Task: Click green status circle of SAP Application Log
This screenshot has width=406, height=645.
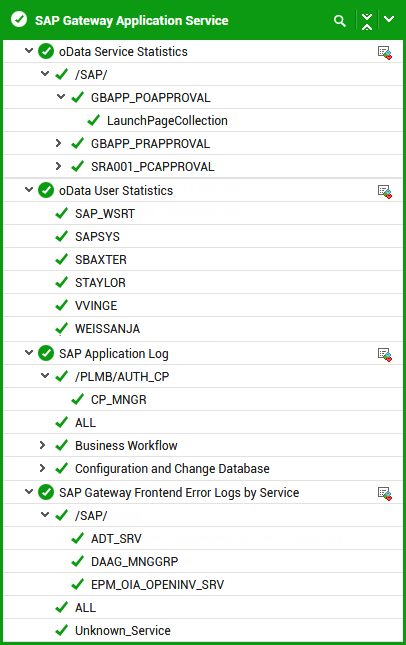Action: coord(46,353)
